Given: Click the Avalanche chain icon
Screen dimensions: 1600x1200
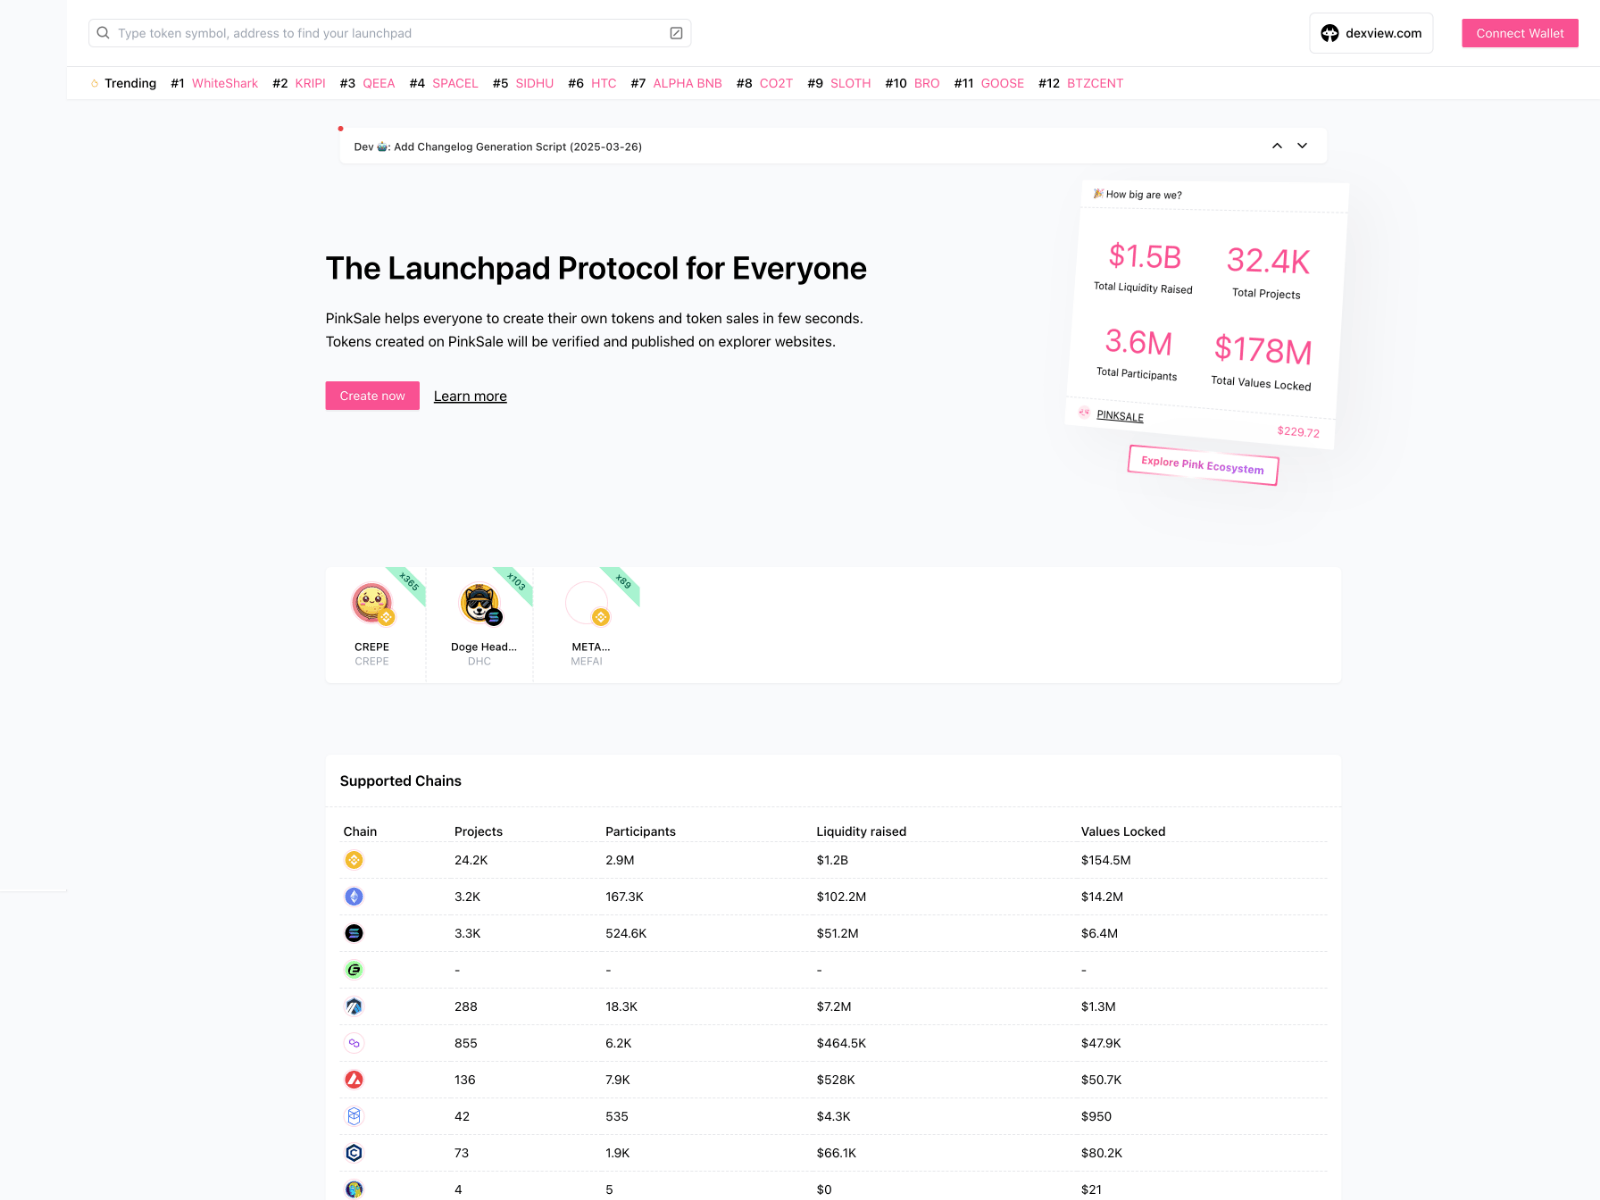Looking at the screenshot, I should coord(354,1080).
